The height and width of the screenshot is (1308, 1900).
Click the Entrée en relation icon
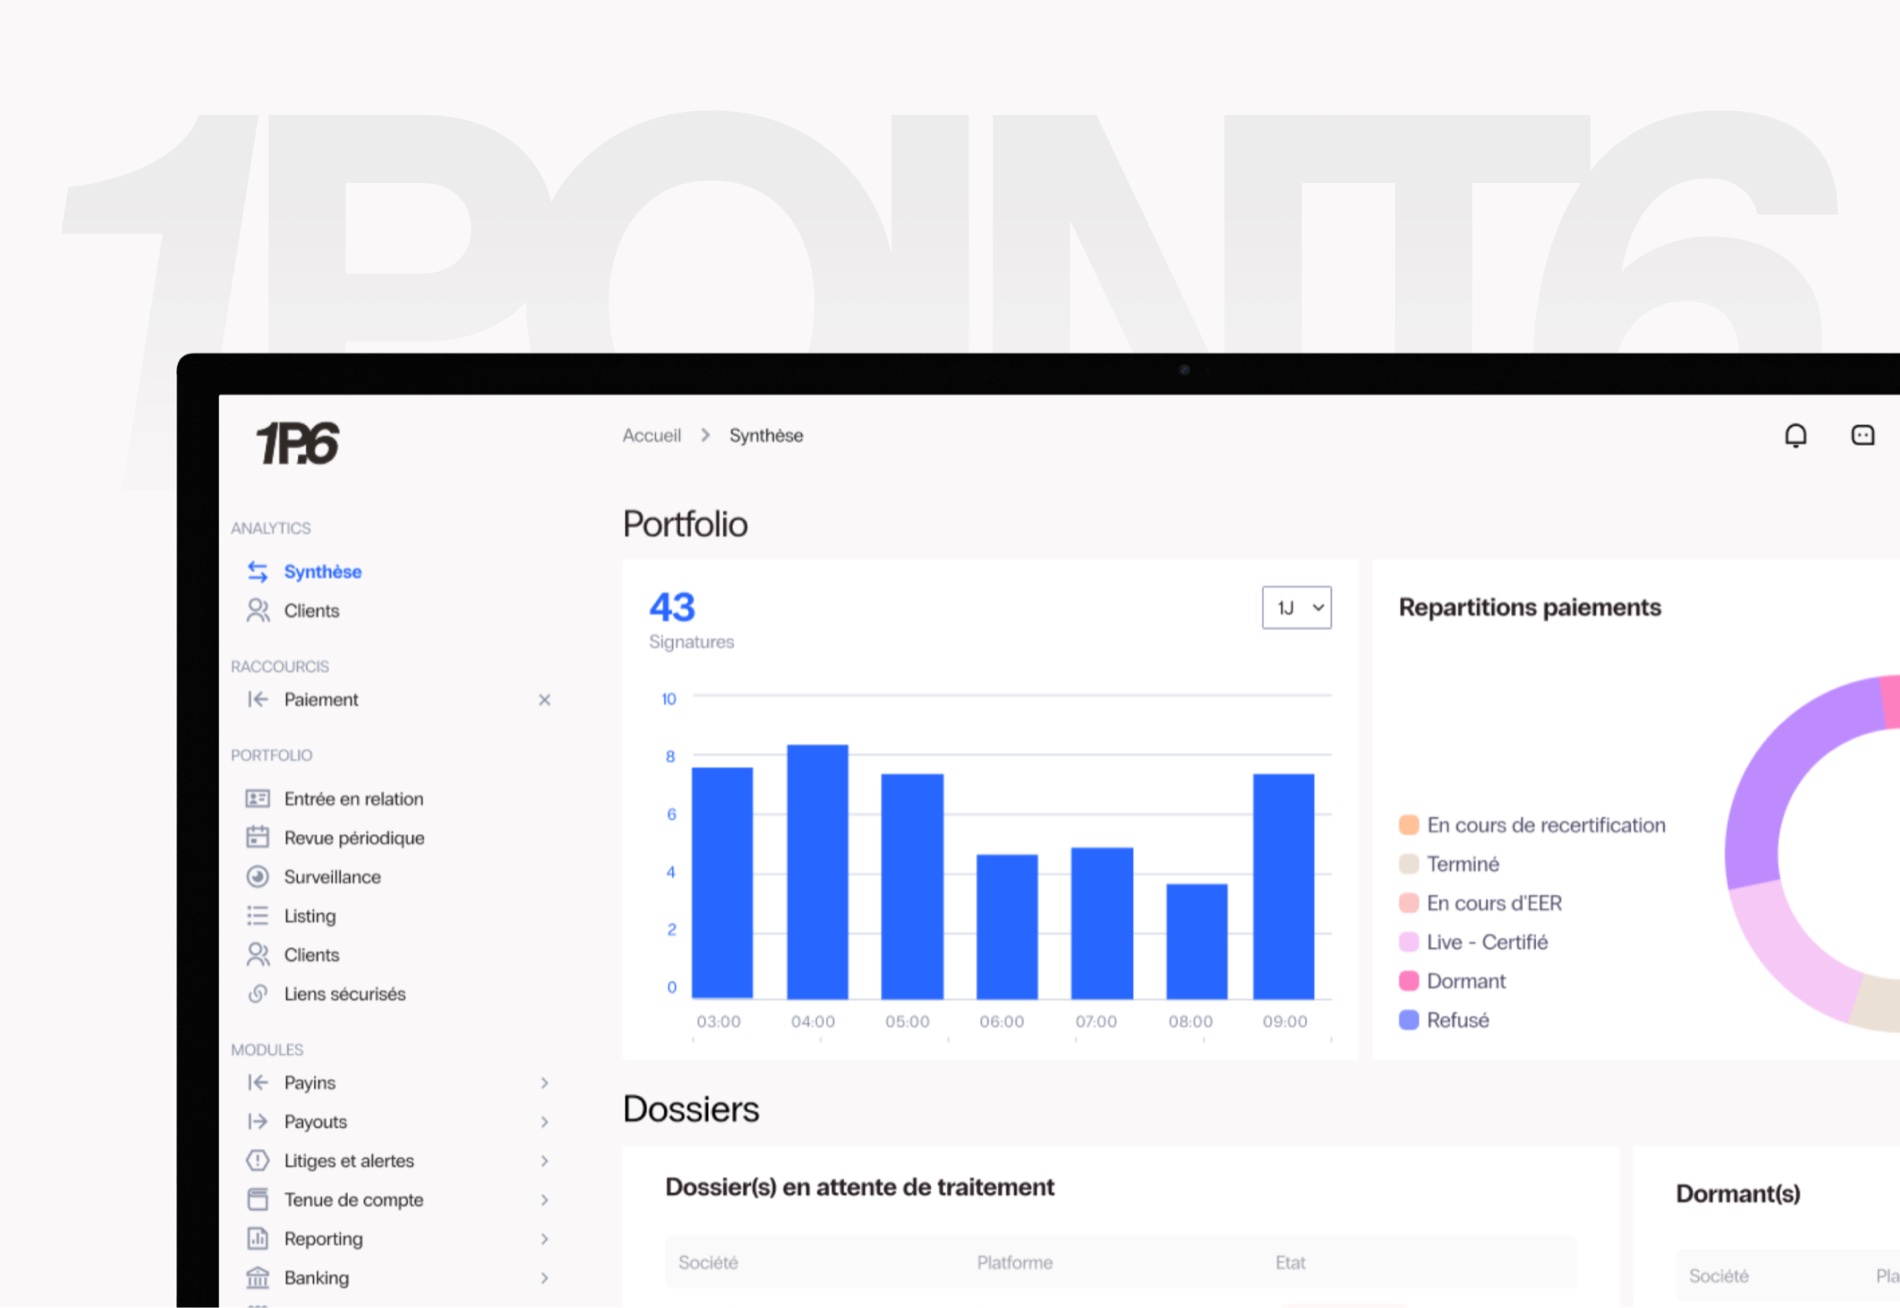click(258, 798)
